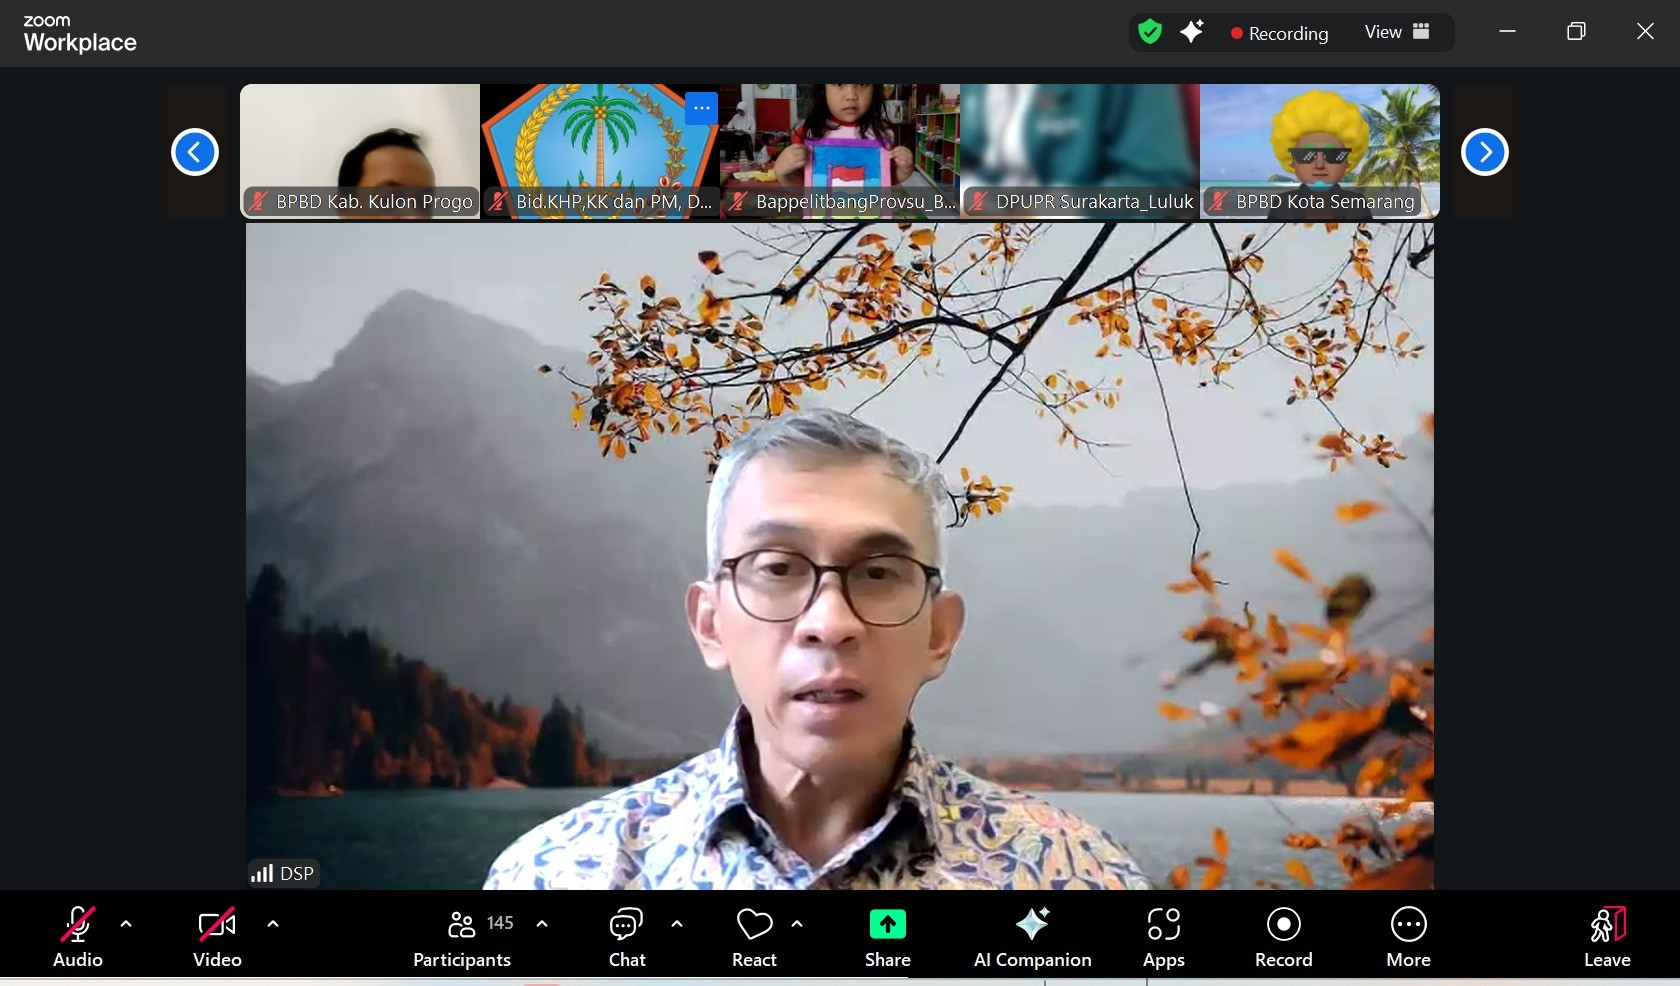
Task: Select Bid.KHP,KK dan PM thumbnail
Action: point(600,151)
